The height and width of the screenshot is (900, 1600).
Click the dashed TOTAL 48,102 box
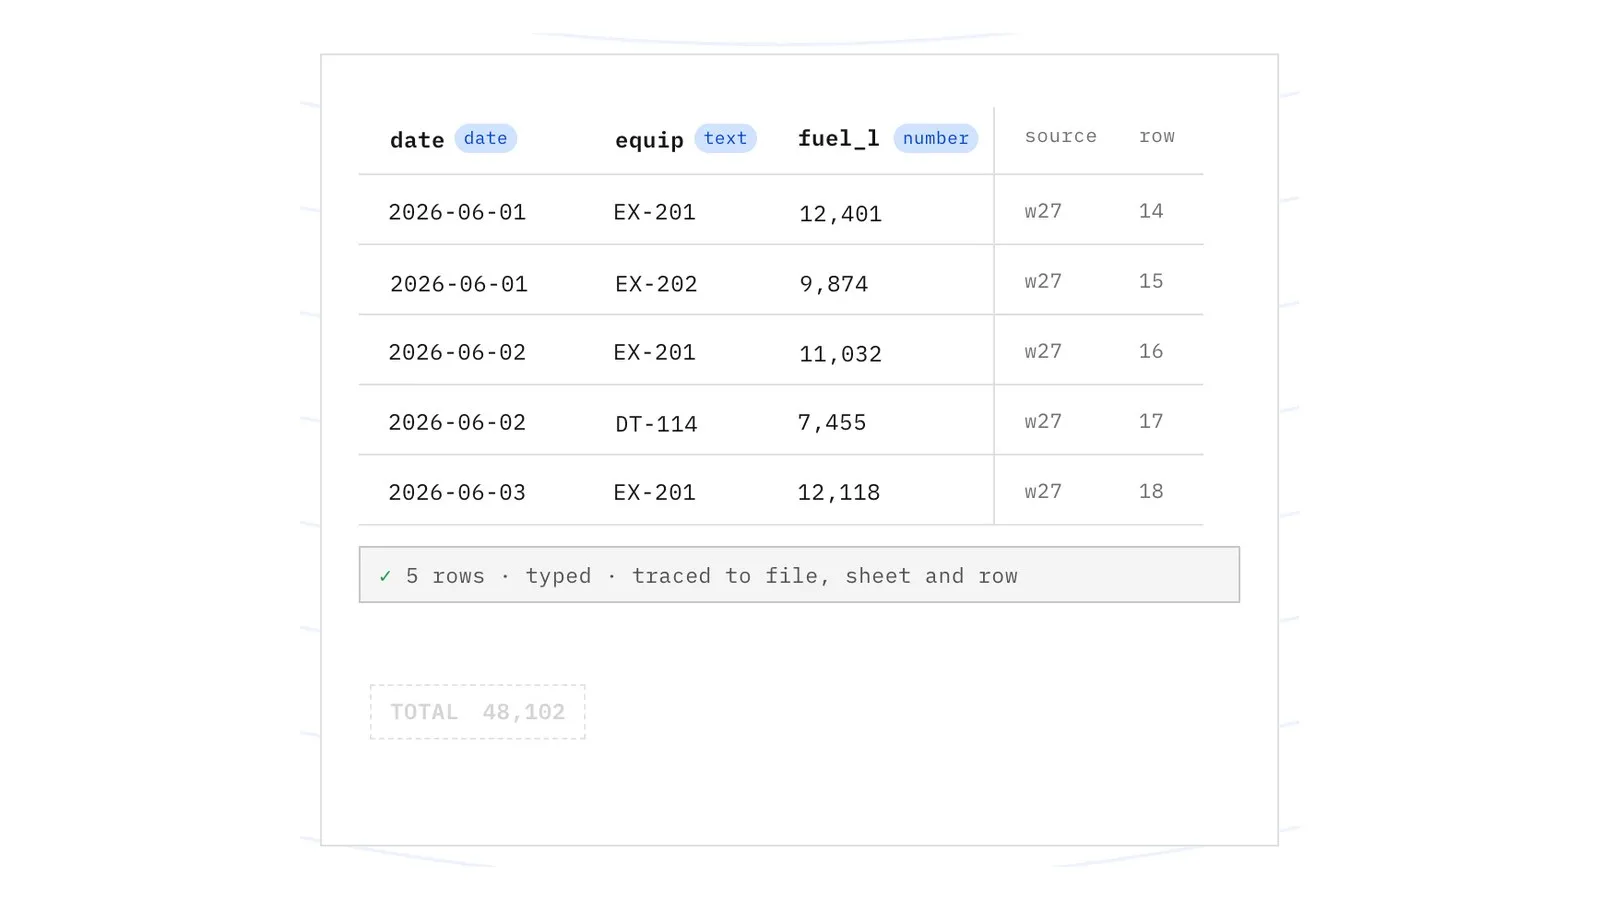click(477, 712)
